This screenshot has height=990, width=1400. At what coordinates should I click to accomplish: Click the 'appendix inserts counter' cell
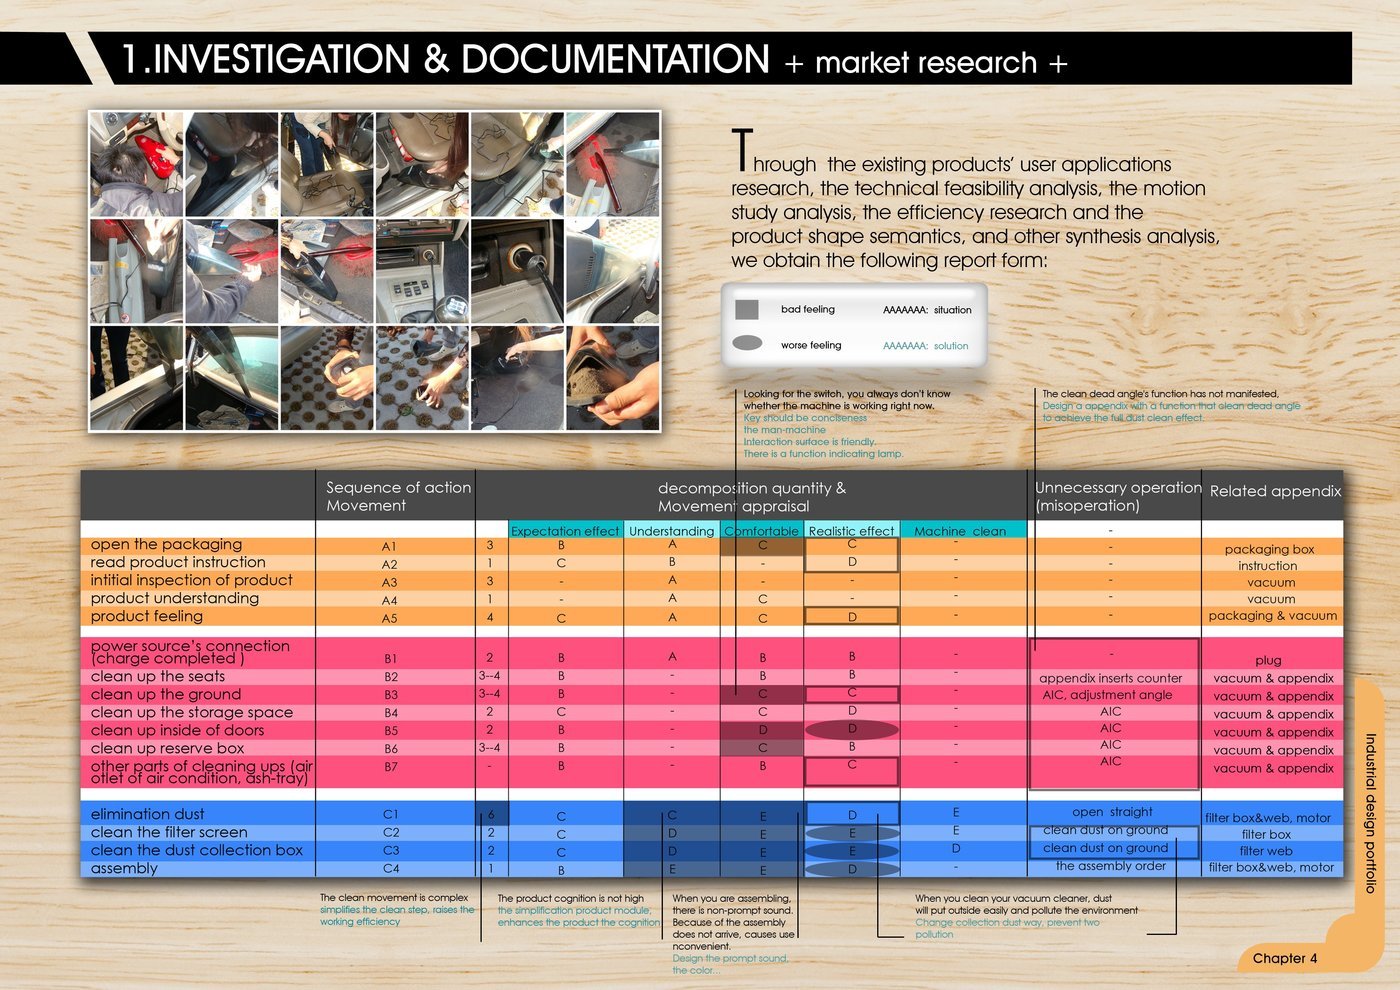[x=1110, y=678]
